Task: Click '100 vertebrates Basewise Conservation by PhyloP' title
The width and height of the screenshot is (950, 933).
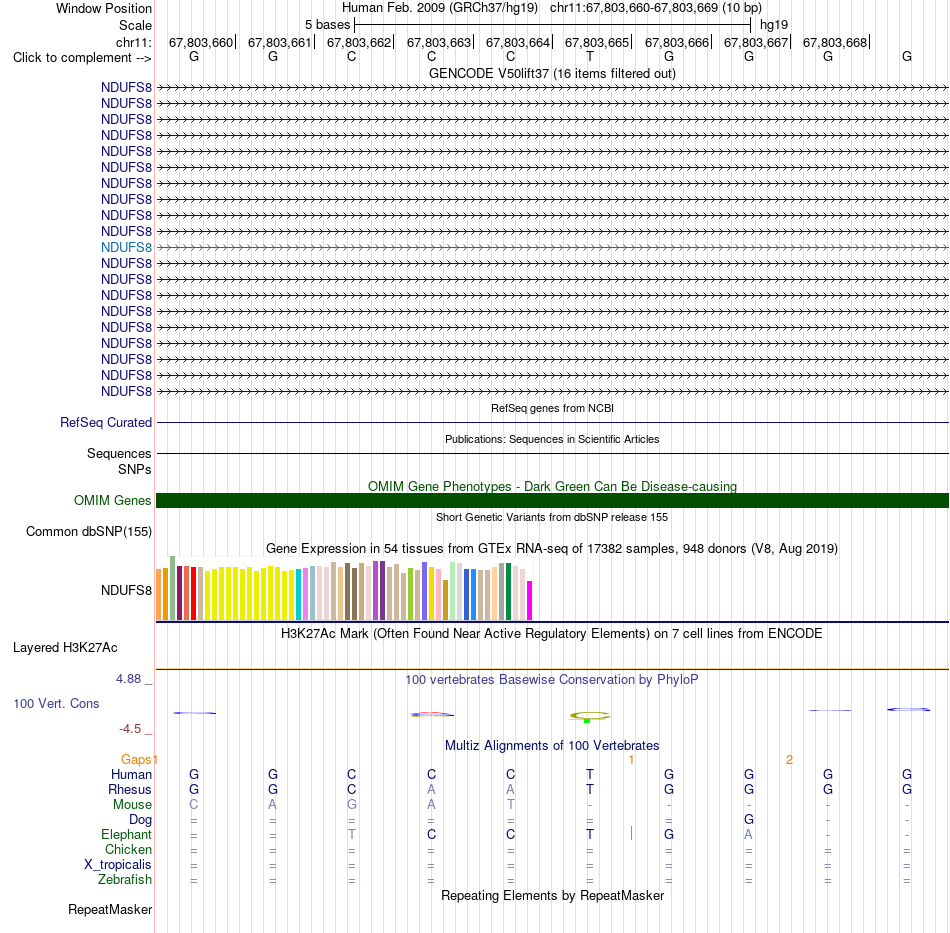Action: pyautogui.click(x=552, y=680)
